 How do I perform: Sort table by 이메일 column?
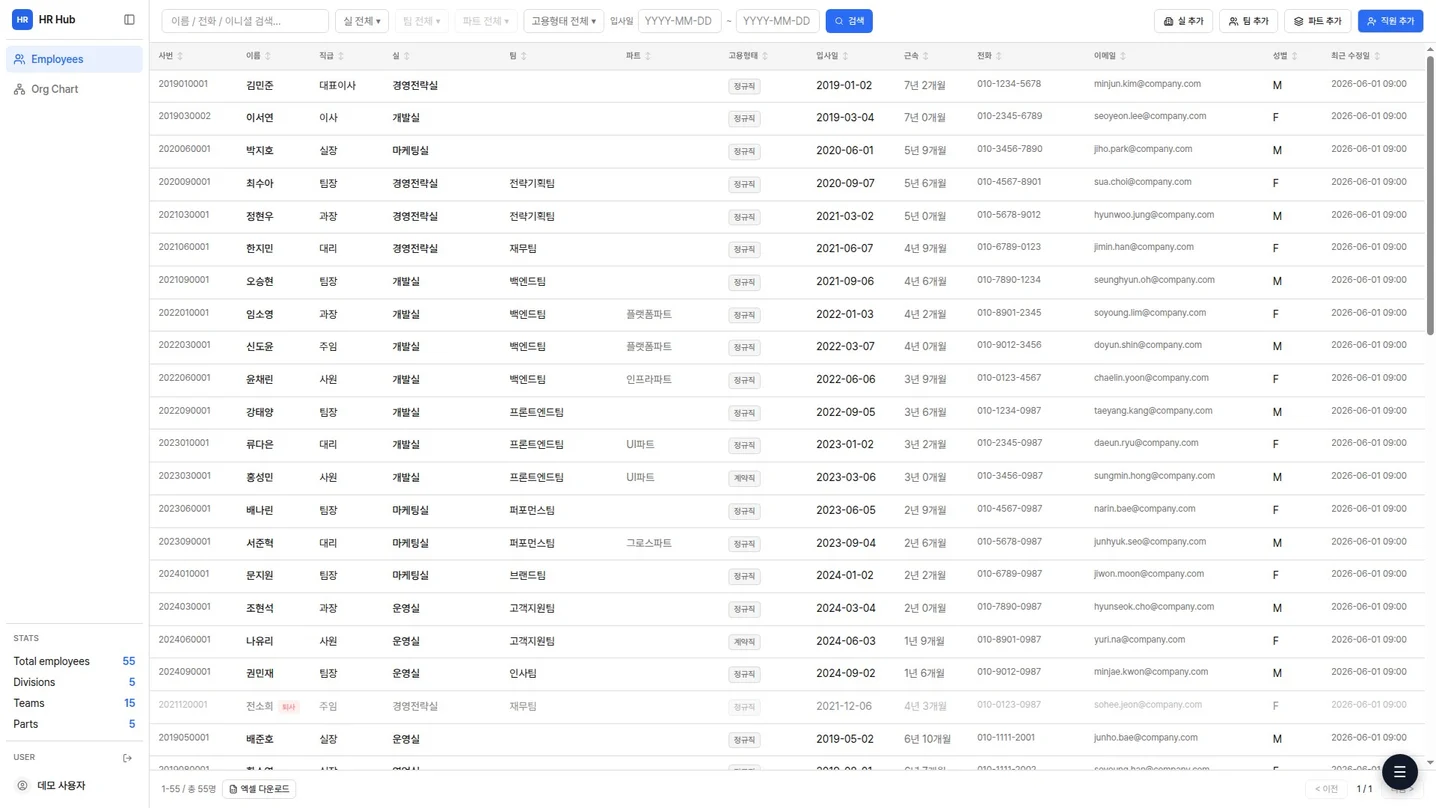tap(1109, 56)
